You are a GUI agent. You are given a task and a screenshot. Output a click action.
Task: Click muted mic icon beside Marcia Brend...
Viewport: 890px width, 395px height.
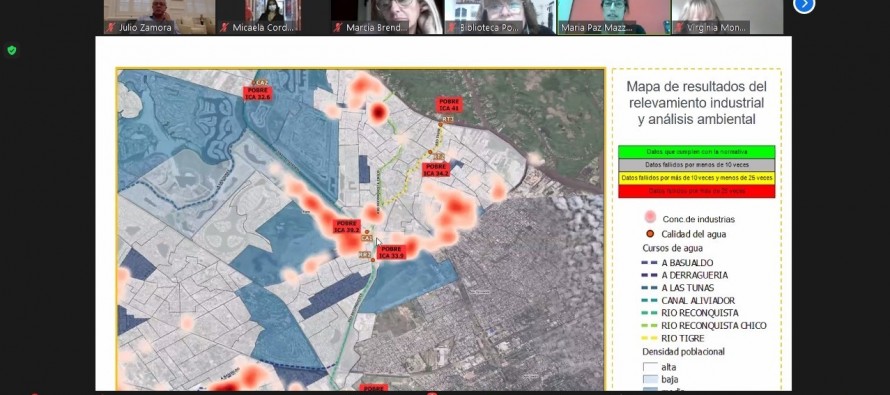point(339,27)
